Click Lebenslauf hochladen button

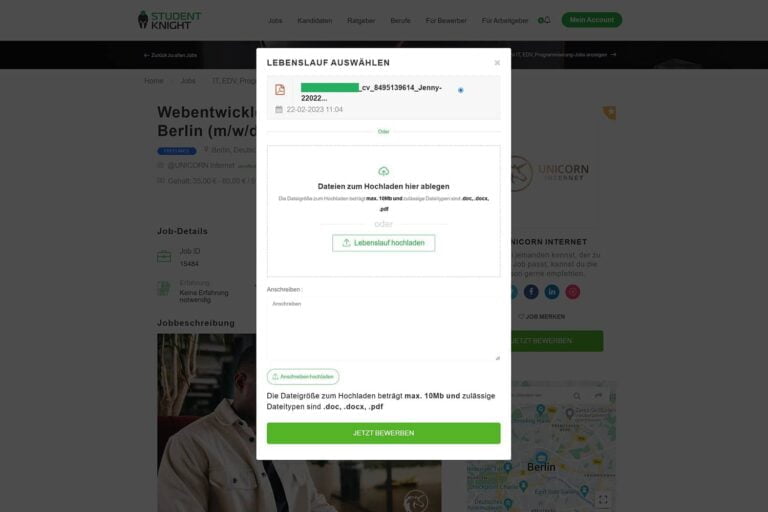(x=384, y=243)
